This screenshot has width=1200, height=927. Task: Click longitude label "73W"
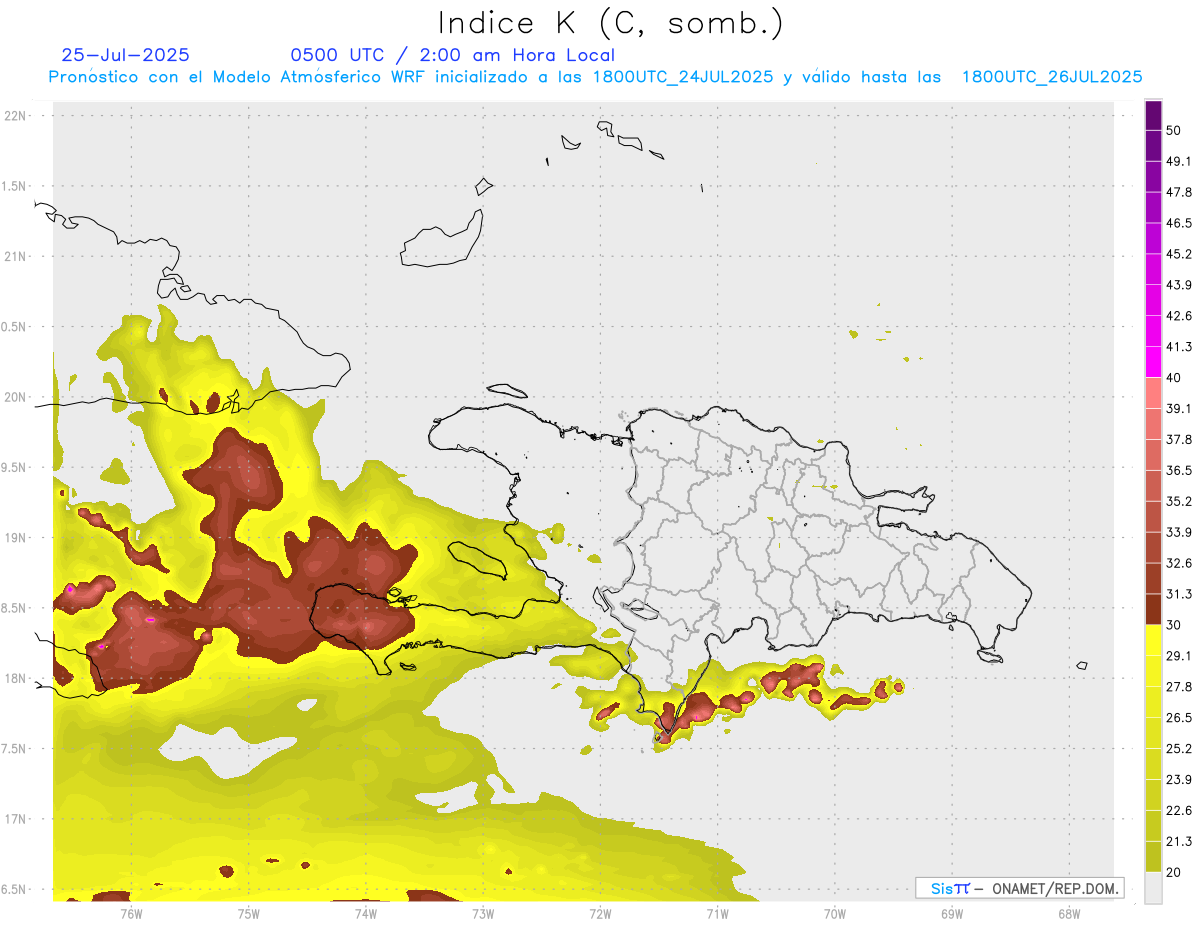click(x=483, y=913)
